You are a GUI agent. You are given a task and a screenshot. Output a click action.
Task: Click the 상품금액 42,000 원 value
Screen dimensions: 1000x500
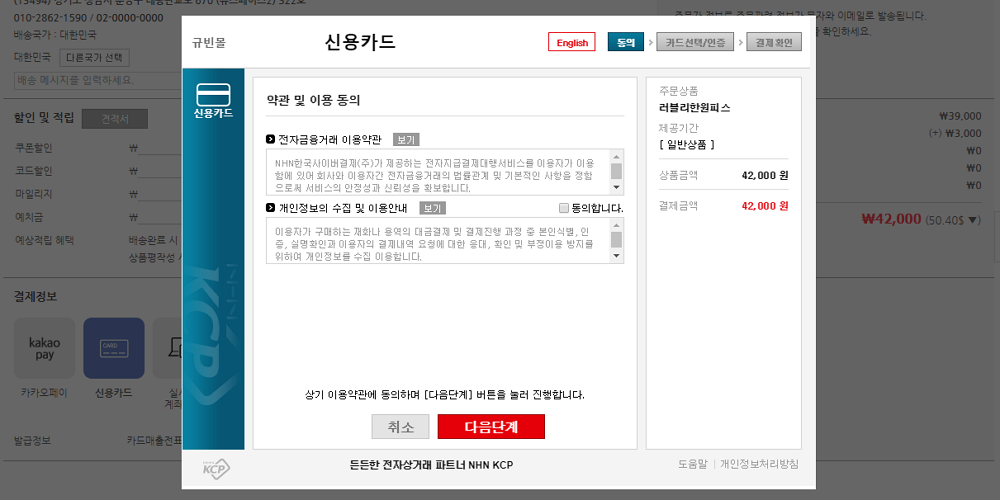tap(765, 175)
